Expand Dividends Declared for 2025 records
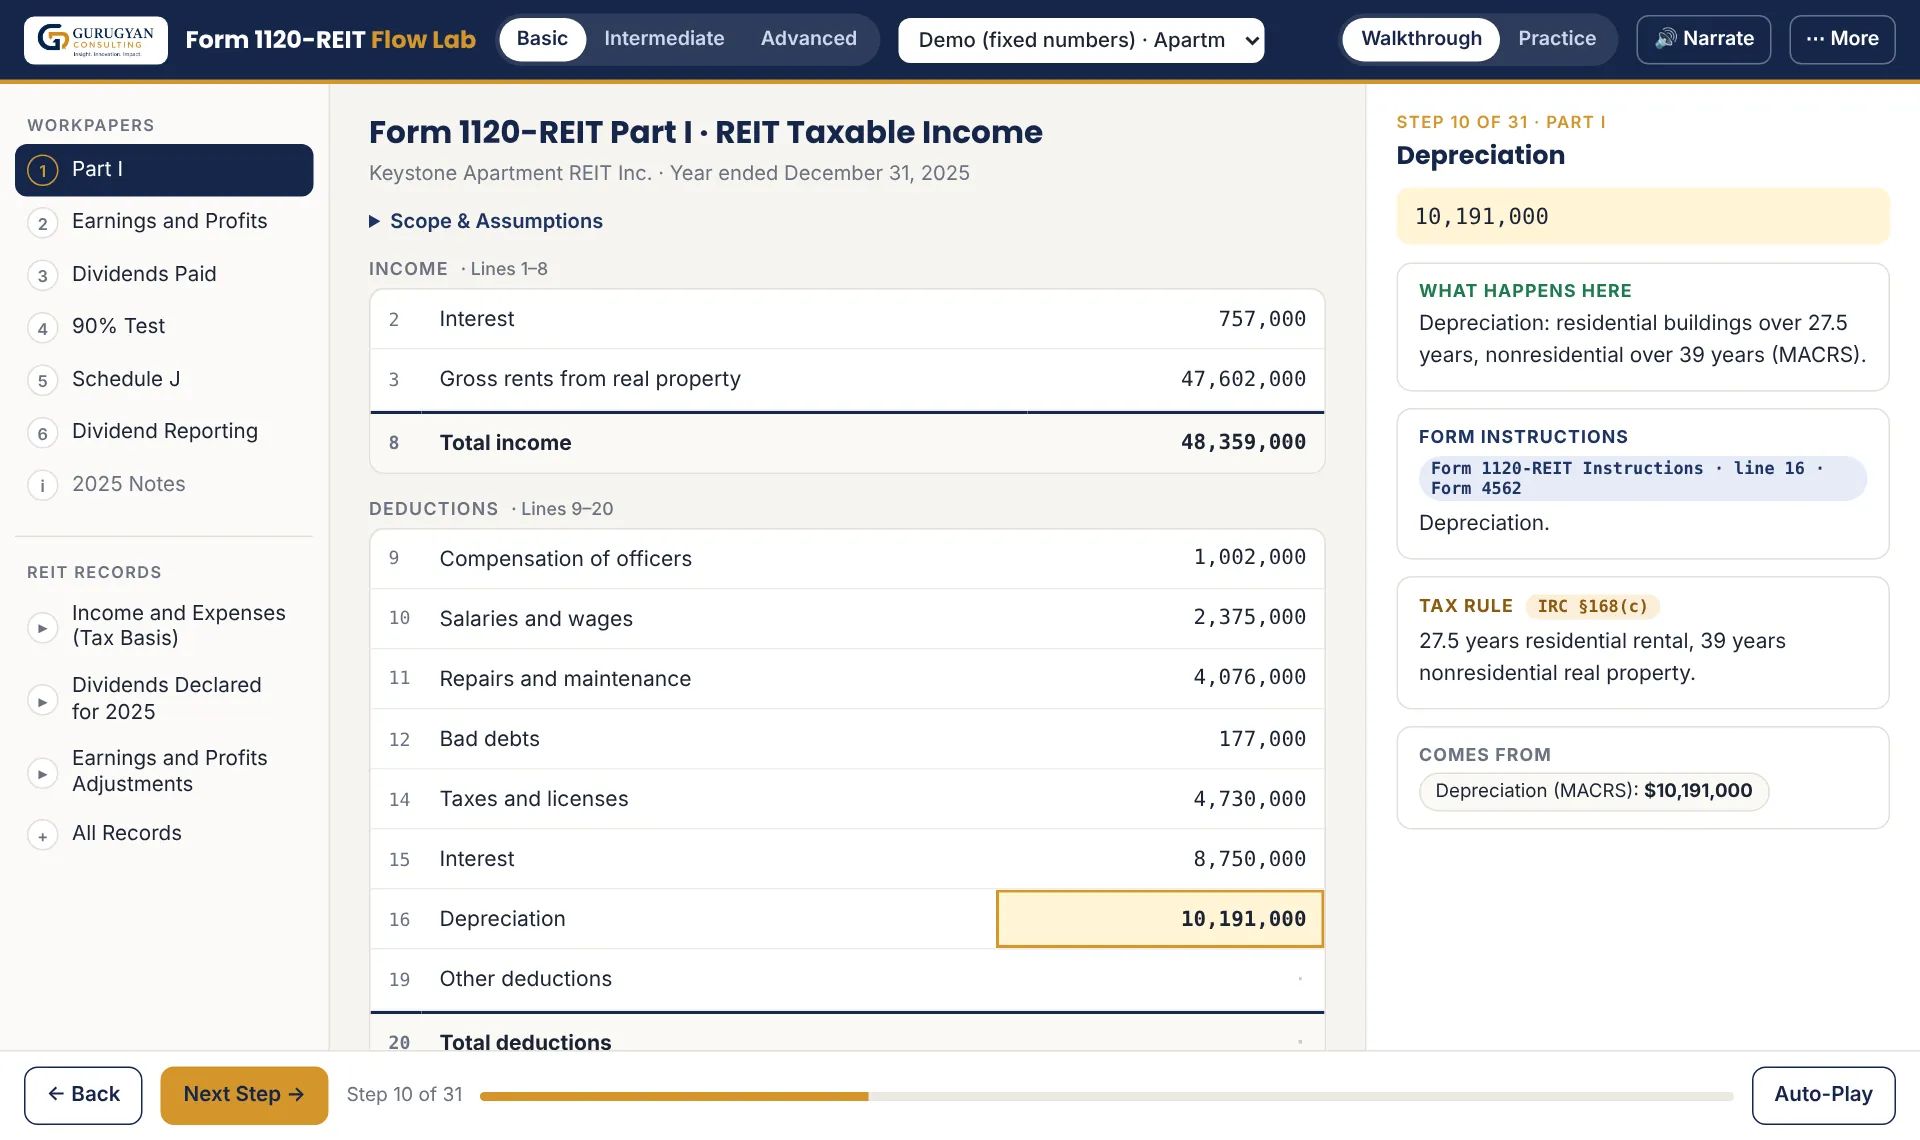Image resolution: width=1920 pixels, height=1140 pixels. coord(164,698)
